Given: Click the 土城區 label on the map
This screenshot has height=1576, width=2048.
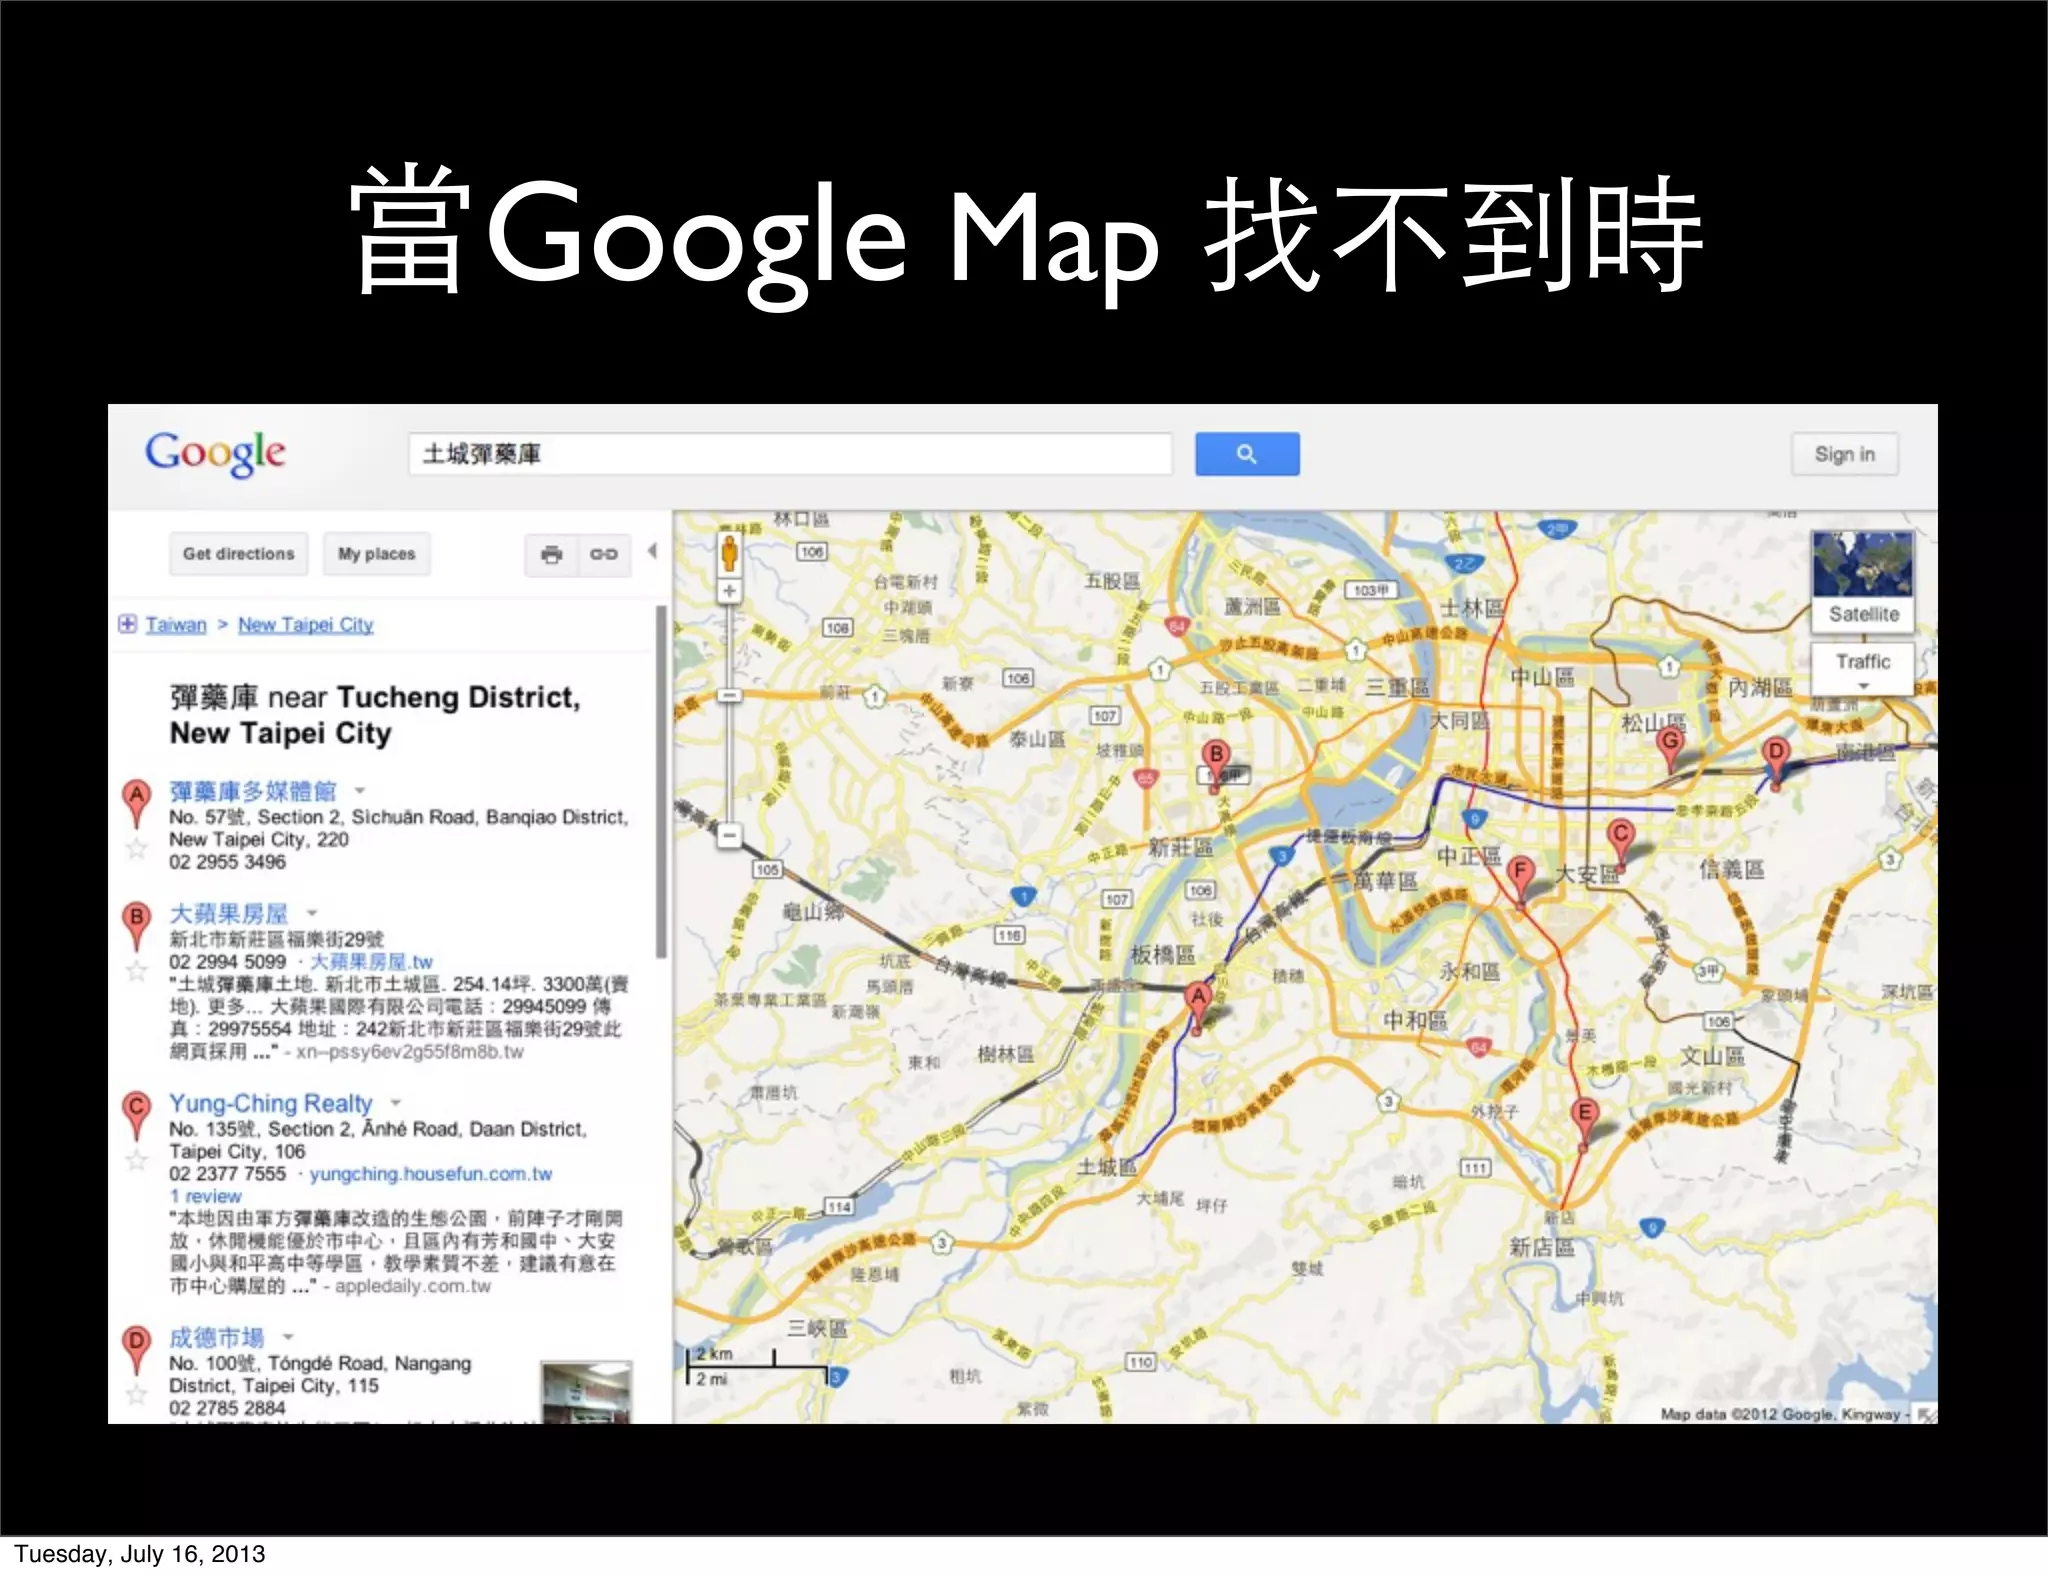Looking at the screenshot, I should [x=1107, y=1167].
